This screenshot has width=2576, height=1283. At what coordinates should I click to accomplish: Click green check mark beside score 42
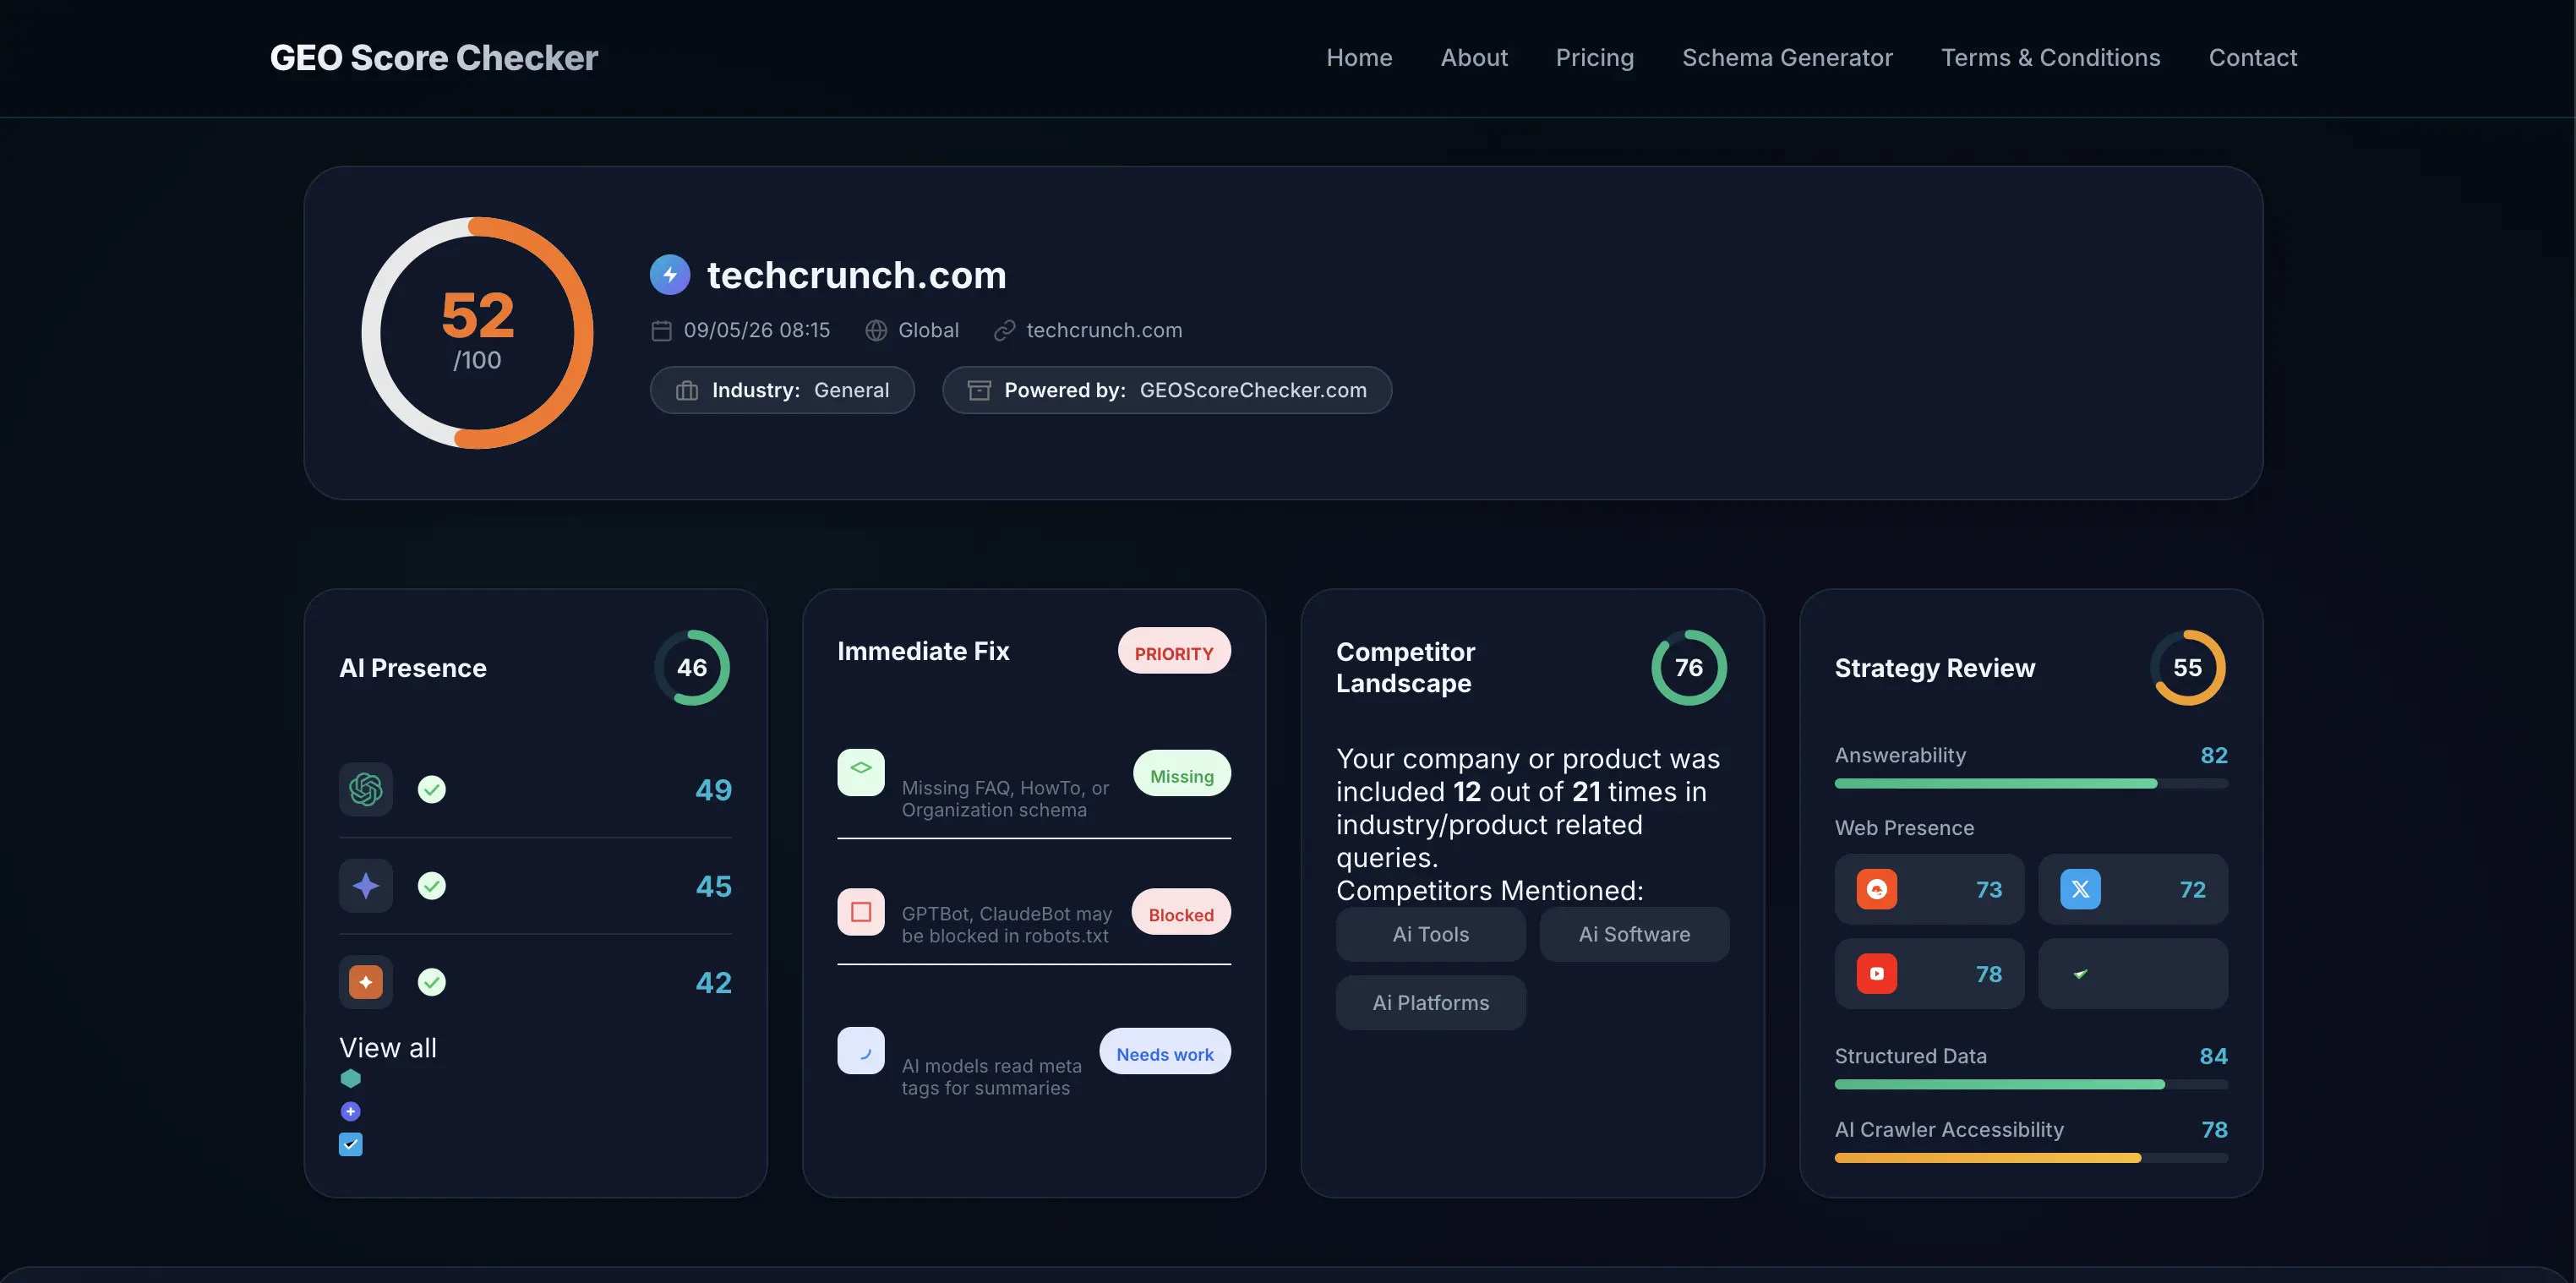click(431, 982)
